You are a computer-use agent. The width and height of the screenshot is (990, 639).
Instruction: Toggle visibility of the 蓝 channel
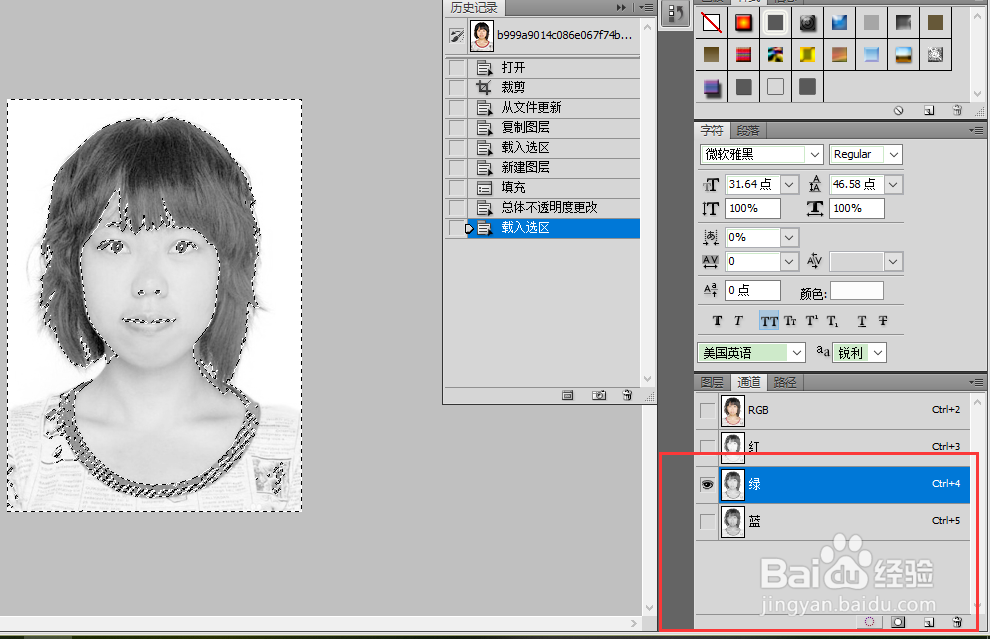pyautogui.click(x=707, y=522)
